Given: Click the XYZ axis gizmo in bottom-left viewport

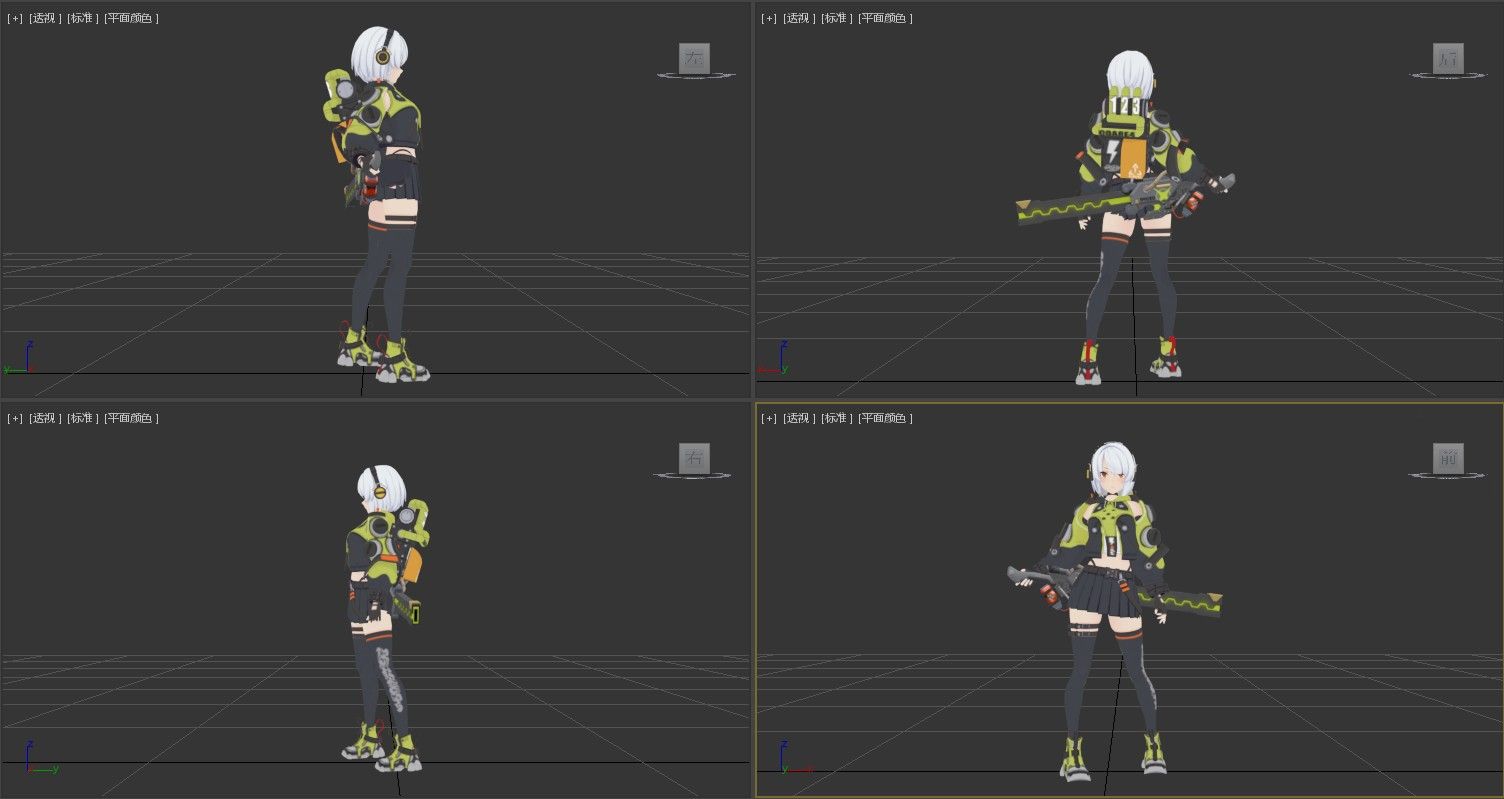Looking at the screenshot, I should 42,757.
